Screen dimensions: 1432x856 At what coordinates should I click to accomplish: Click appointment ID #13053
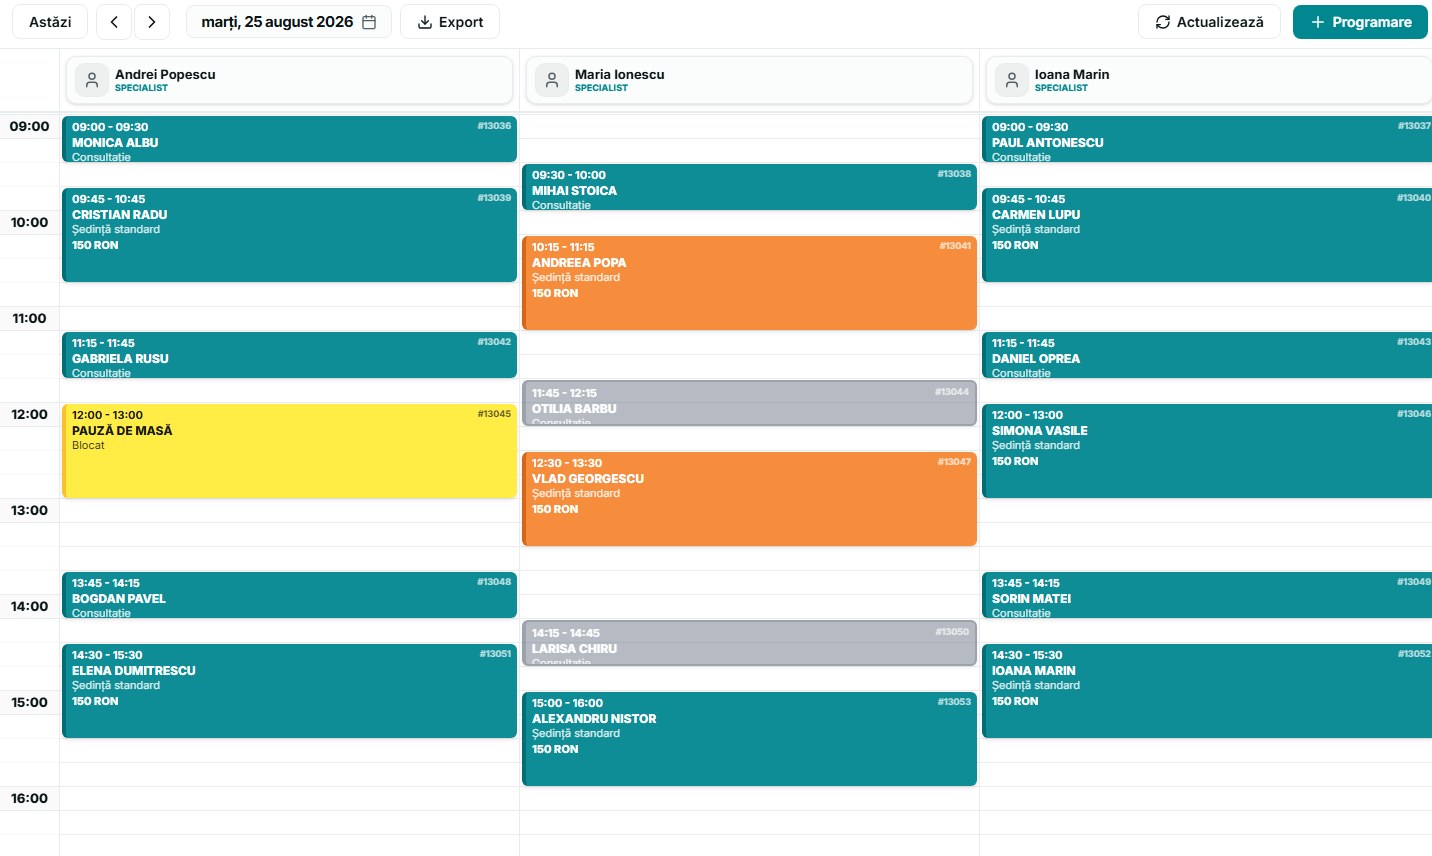[x=954, y=702]
